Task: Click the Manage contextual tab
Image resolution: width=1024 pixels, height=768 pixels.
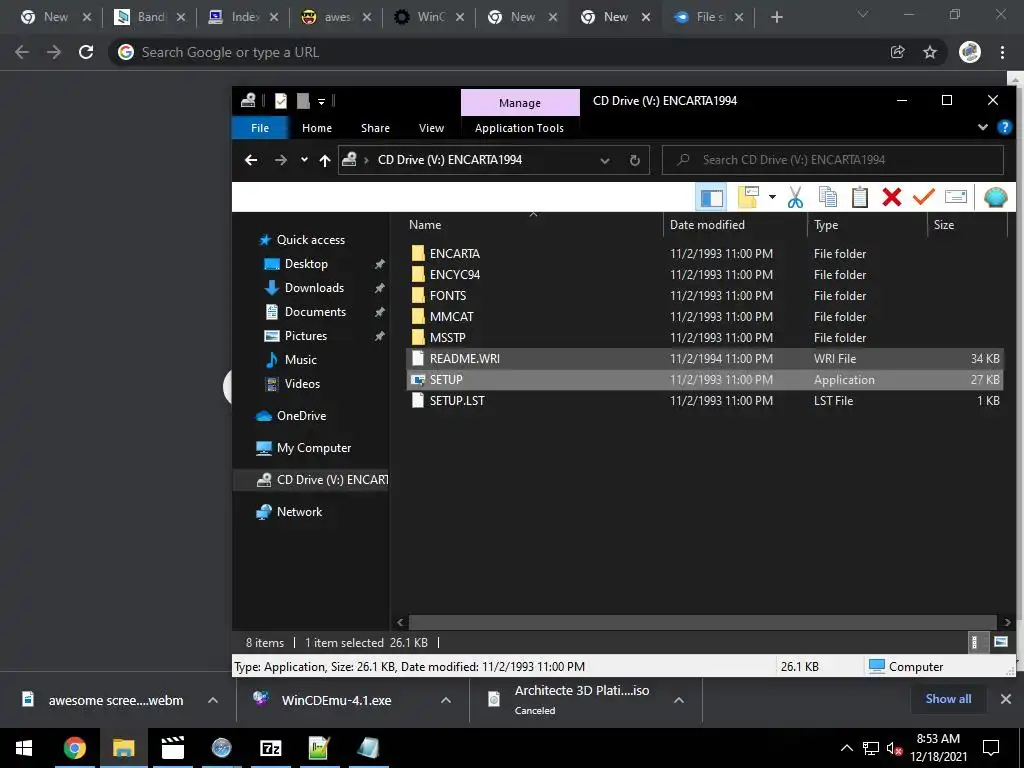Action: coord(520,103)
